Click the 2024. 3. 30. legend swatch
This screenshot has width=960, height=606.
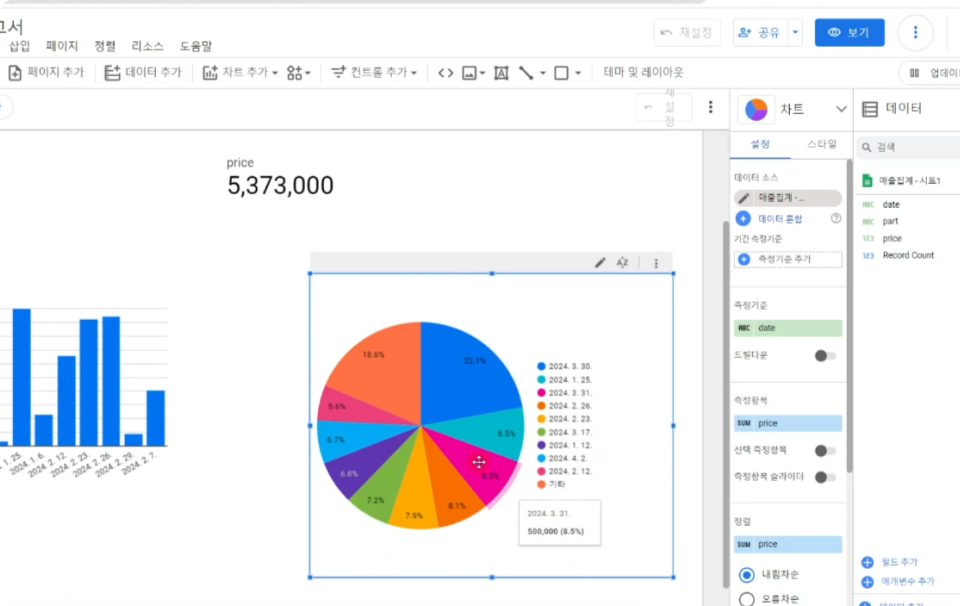541,366
